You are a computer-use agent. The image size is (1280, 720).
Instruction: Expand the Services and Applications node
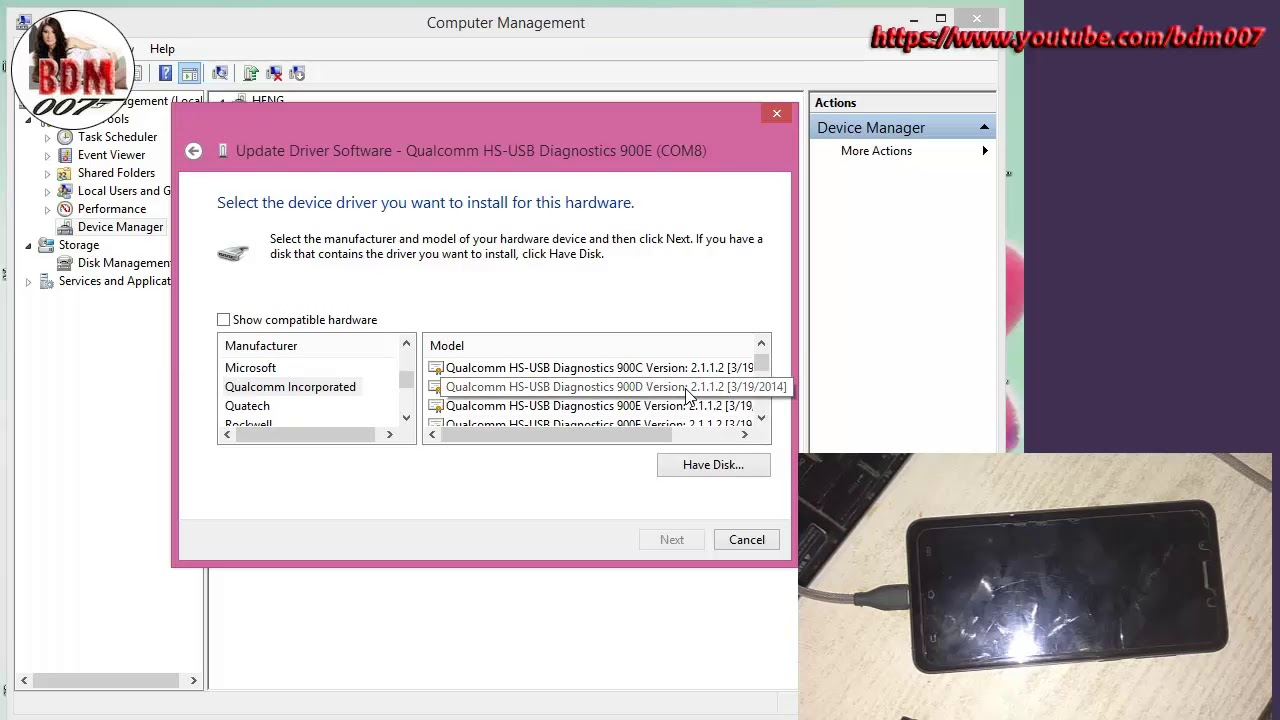[28, 282]
